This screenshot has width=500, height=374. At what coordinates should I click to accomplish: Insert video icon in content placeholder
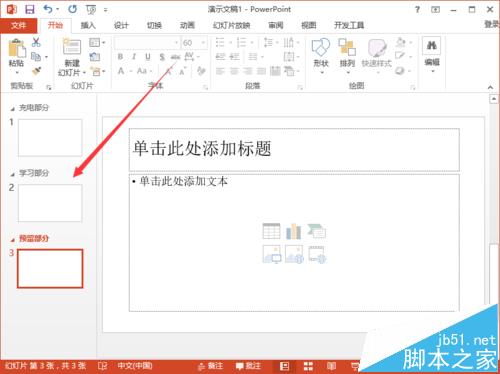pyautogui.click(x=317, y=254)
